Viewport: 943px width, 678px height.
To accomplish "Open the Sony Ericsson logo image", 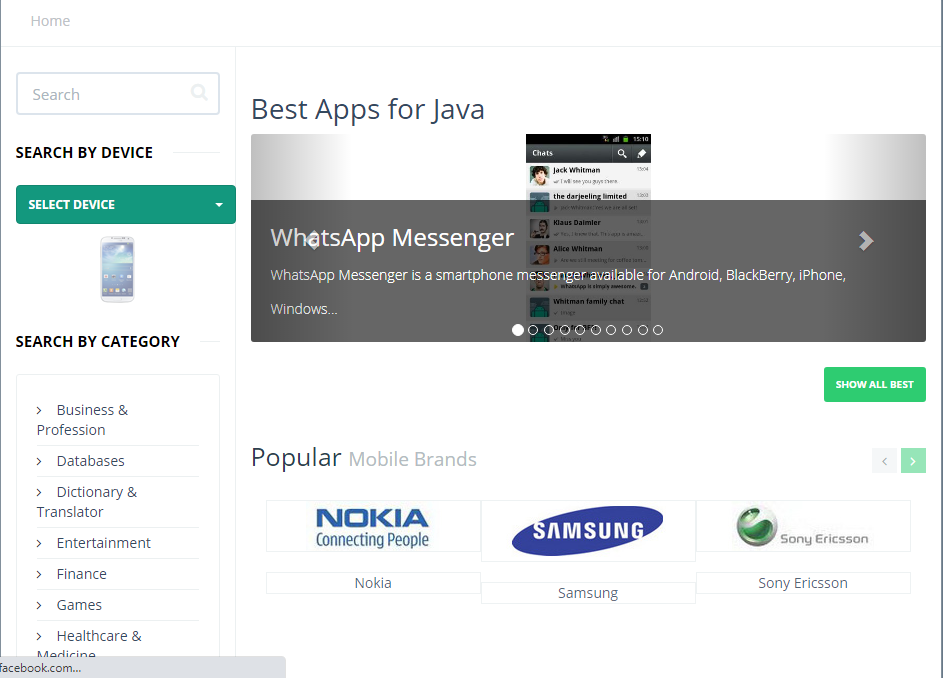I will point(803,526).
